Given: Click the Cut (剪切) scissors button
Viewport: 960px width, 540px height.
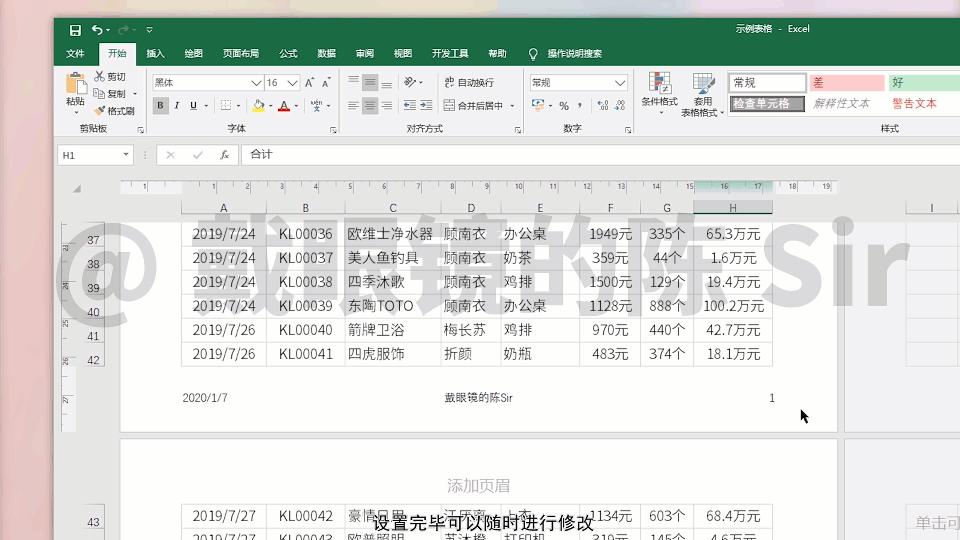Looking at the screenshot, I should [110, 77].
